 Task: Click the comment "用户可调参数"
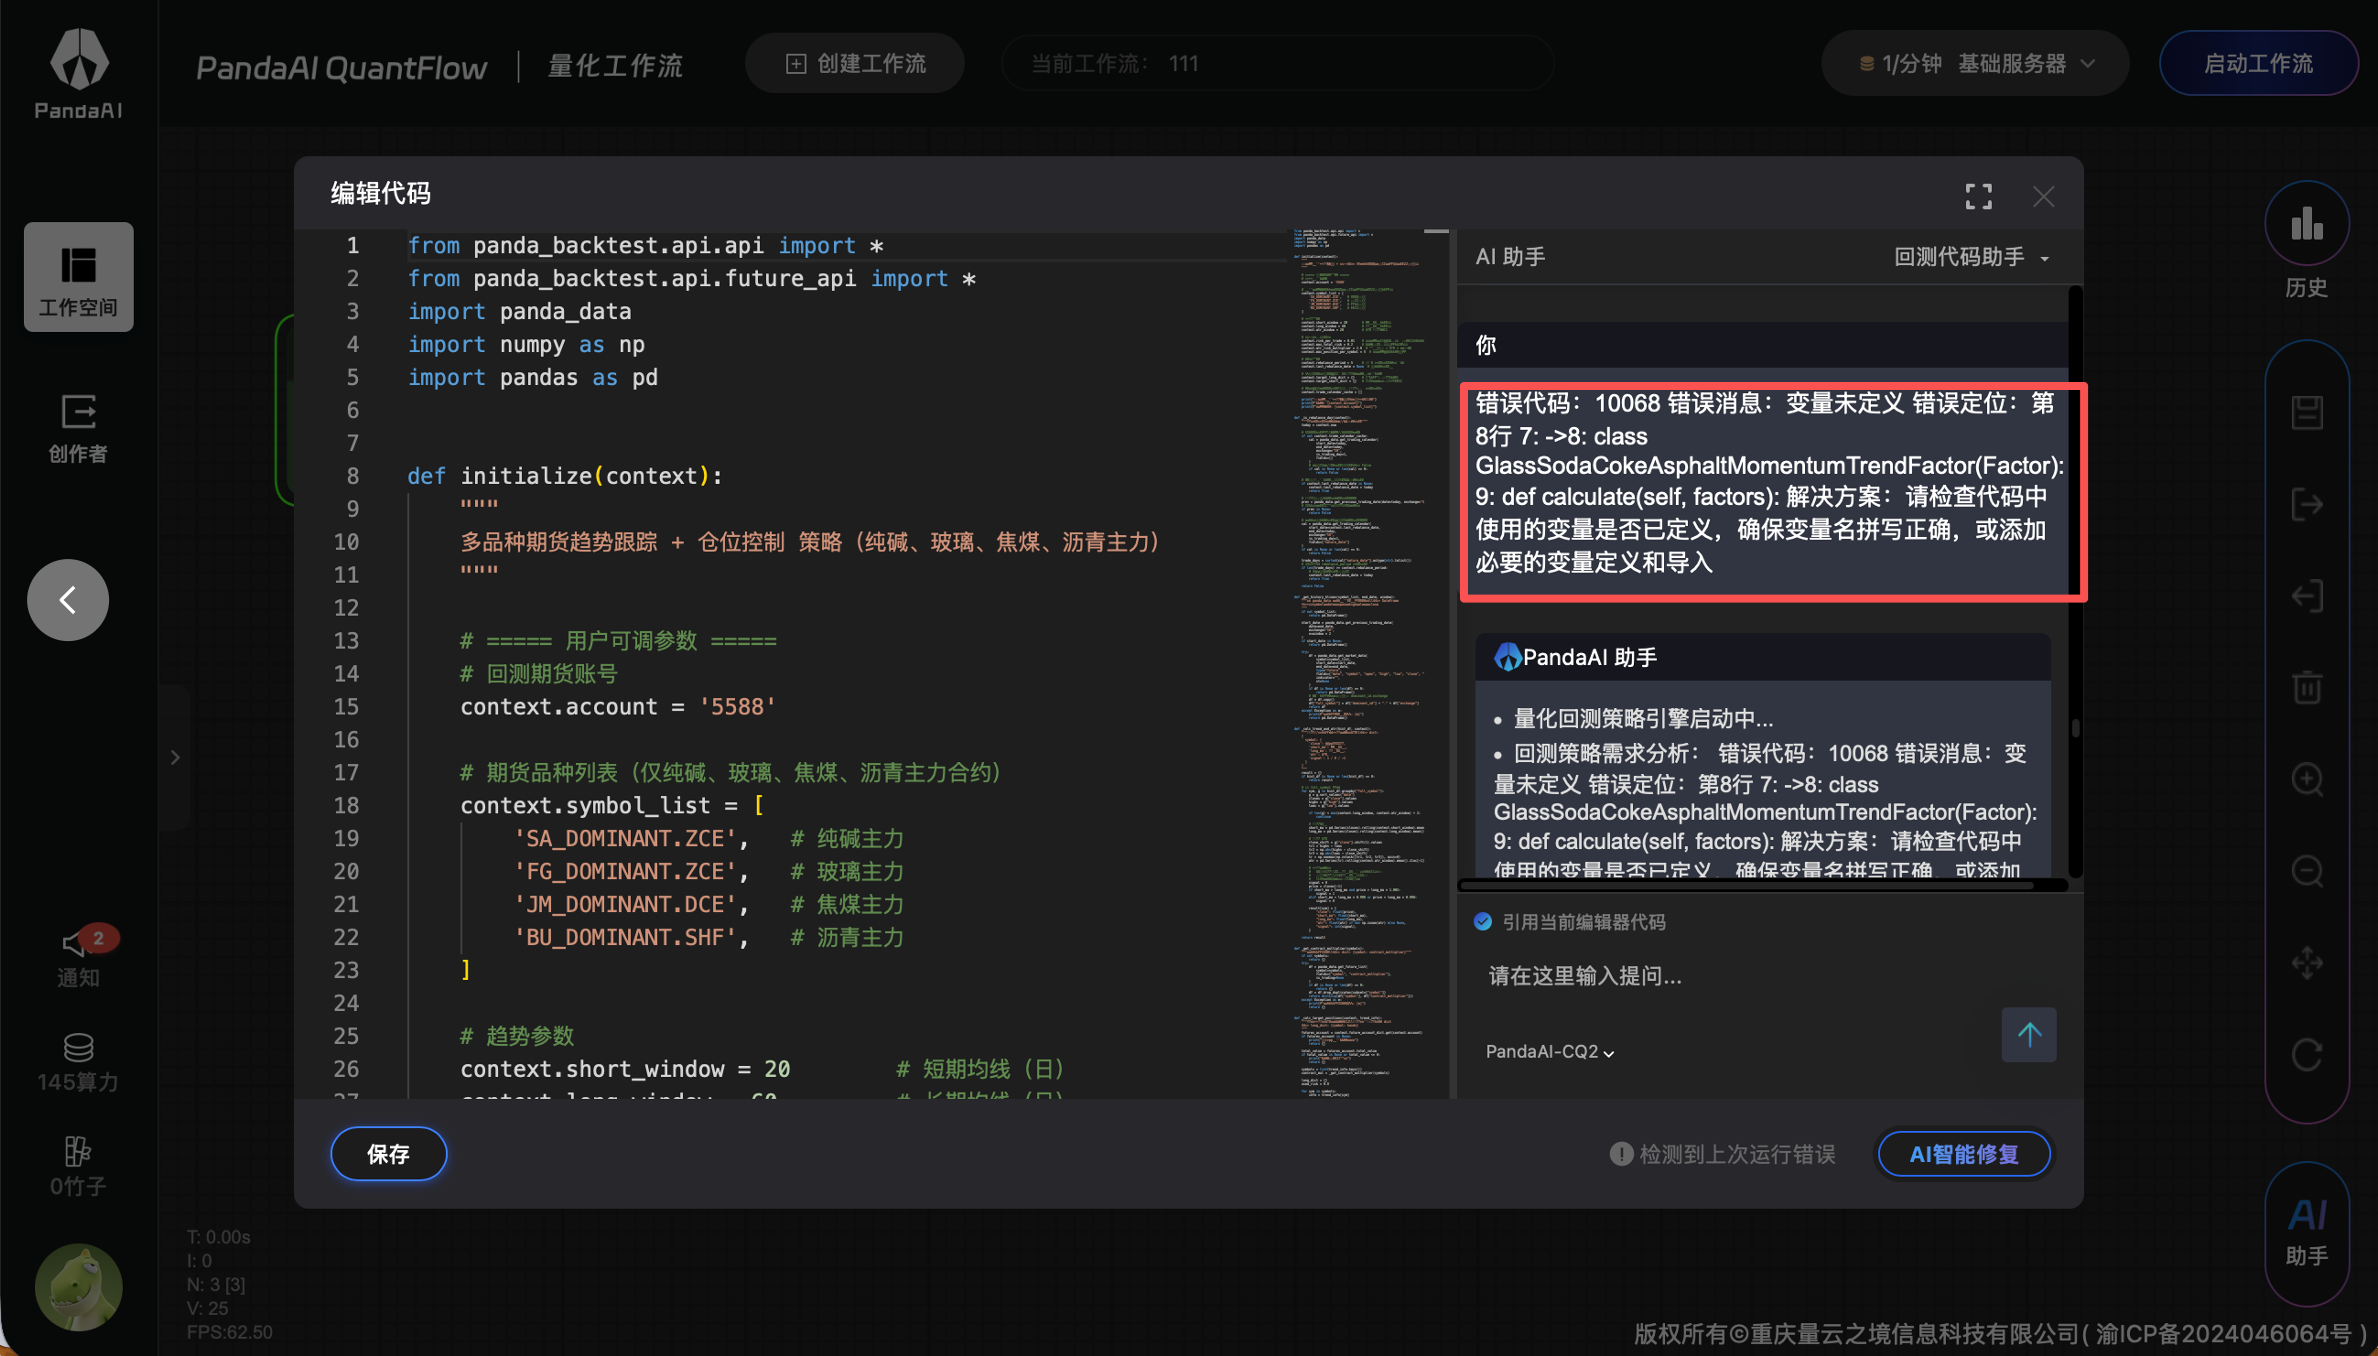pyautogui.click(x=618, y=642)
